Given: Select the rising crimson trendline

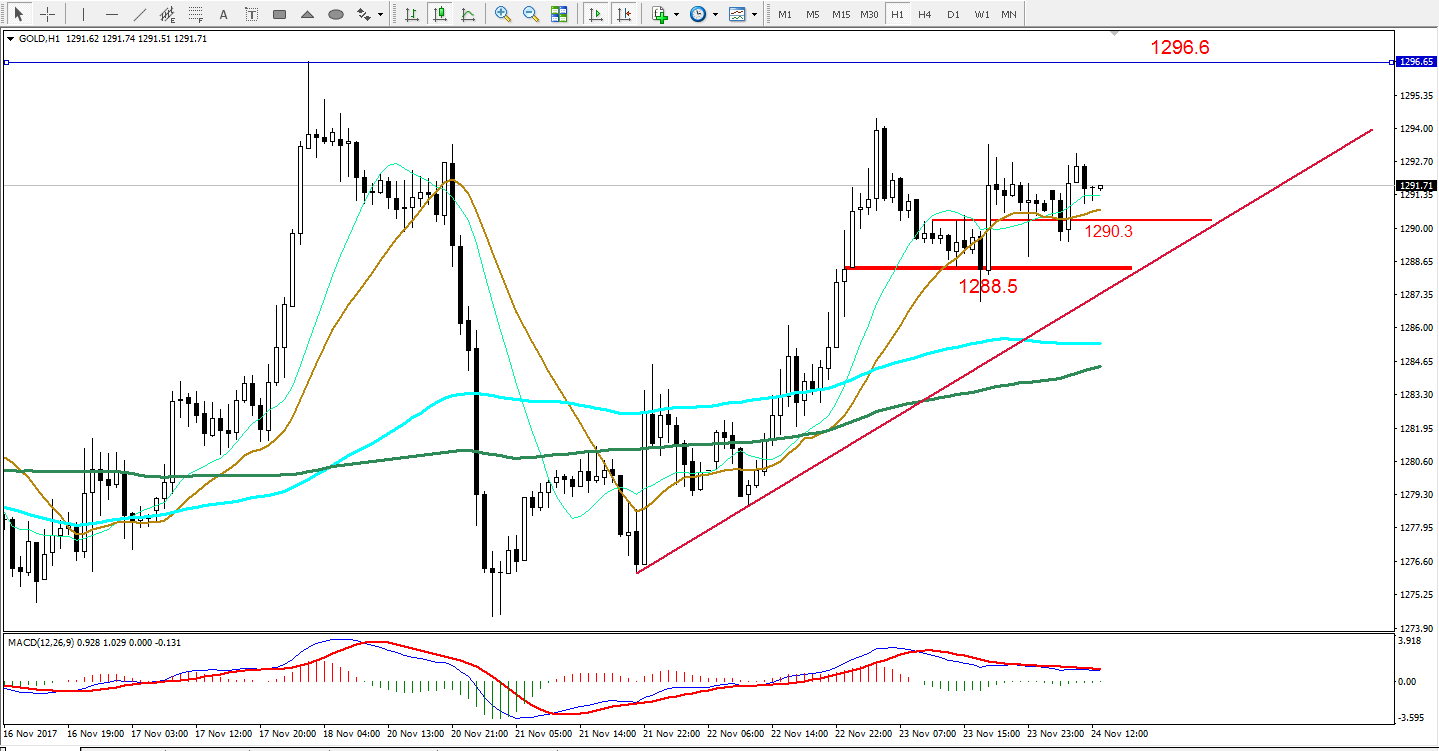Looking at the screenshot, I should pyautogui.click(x=1005, y=350).
